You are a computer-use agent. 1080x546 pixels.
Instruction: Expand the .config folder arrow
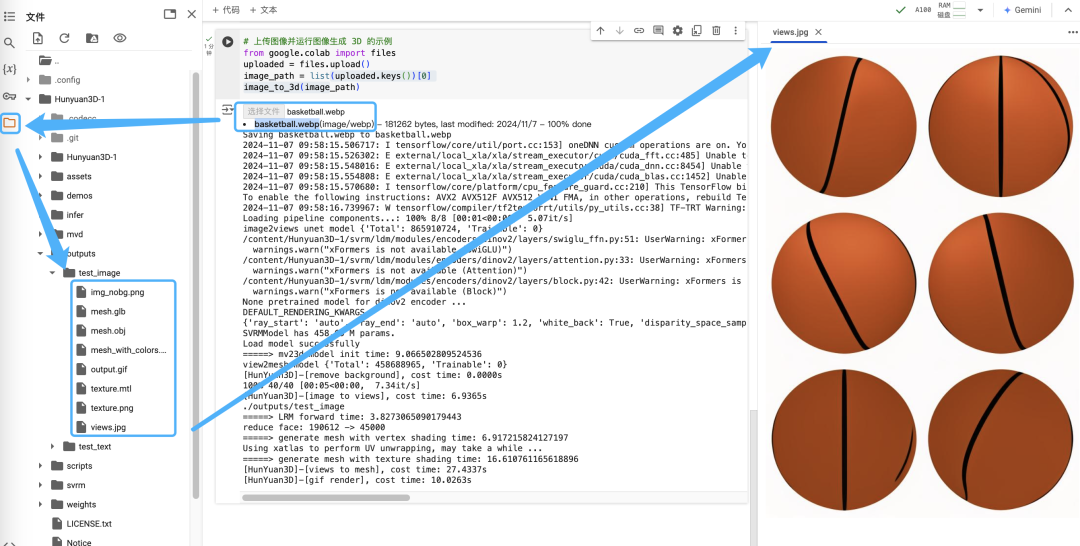[x=28, y=80]
